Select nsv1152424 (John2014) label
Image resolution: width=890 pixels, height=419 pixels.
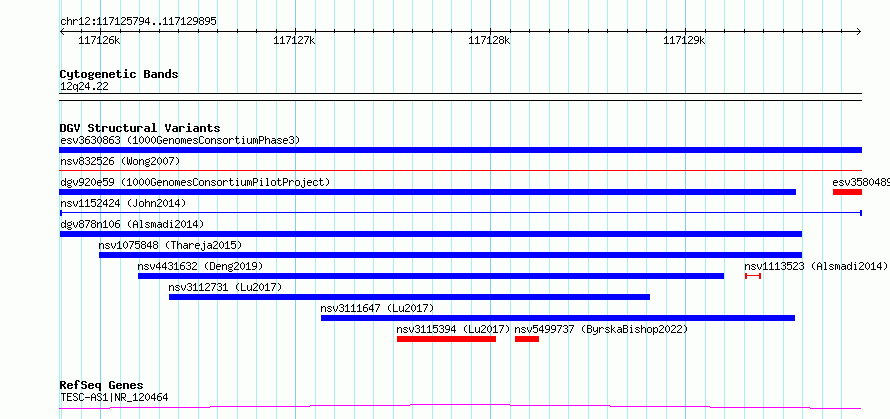(x=123, y=203)
